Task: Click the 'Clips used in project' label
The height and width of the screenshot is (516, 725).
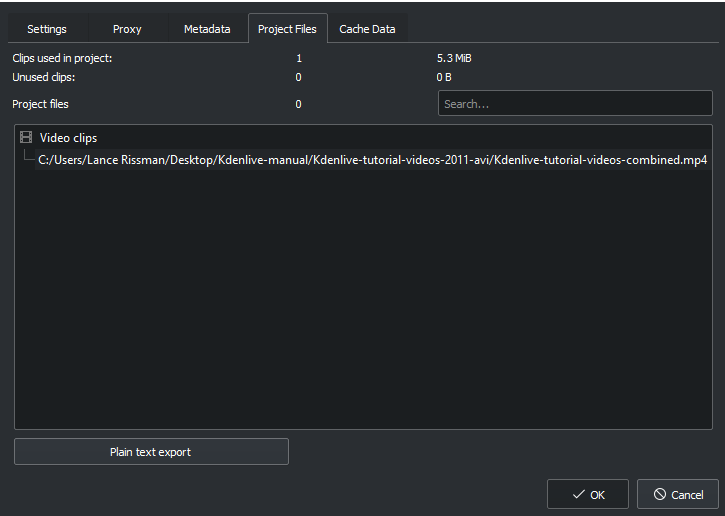Action: (62, 58)
